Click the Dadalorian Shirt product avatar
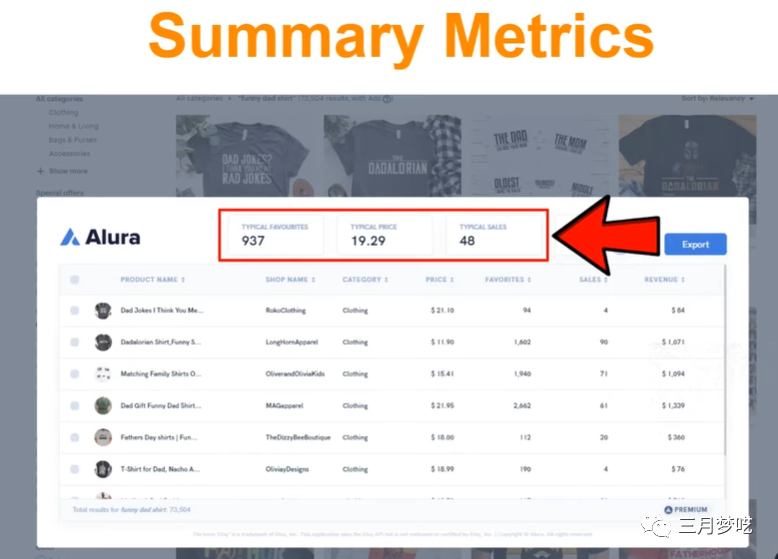778x559 pixels. pyautogui.click(x=103, y=342)
